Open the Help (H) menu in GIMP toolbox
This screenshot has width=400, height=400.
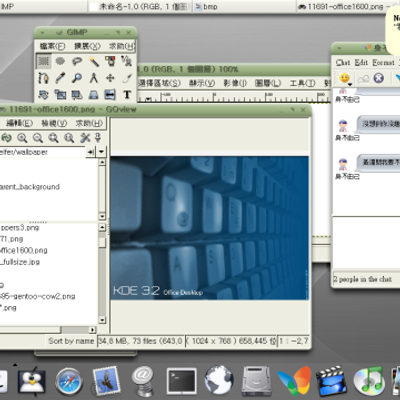[x=122, y=46]
